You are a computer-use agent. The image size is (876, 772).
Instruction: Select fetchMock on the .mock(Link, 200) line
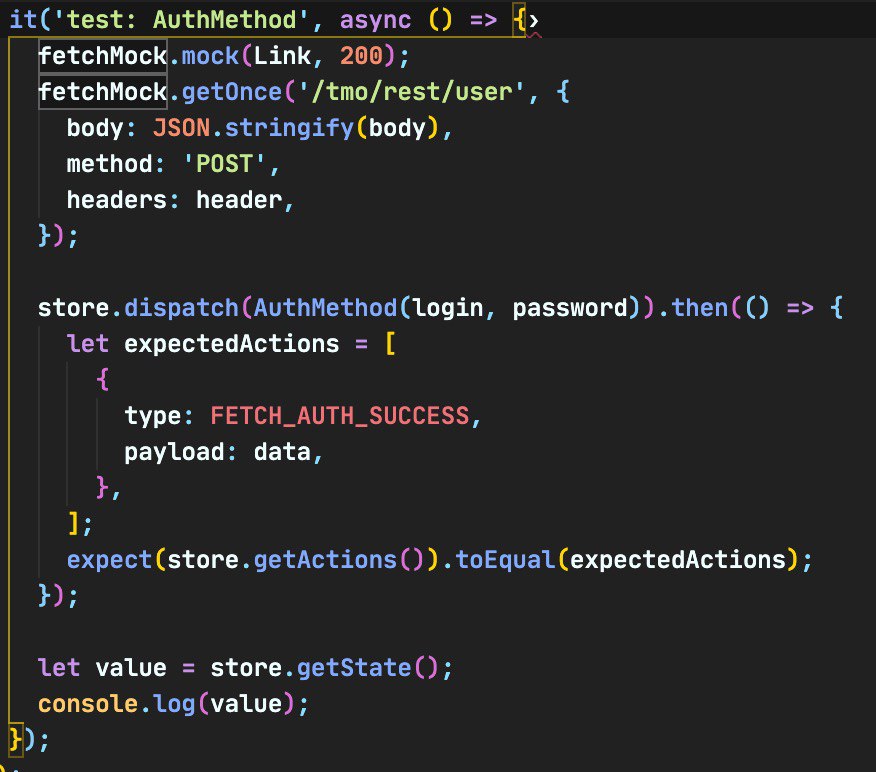tap(103, 56)
